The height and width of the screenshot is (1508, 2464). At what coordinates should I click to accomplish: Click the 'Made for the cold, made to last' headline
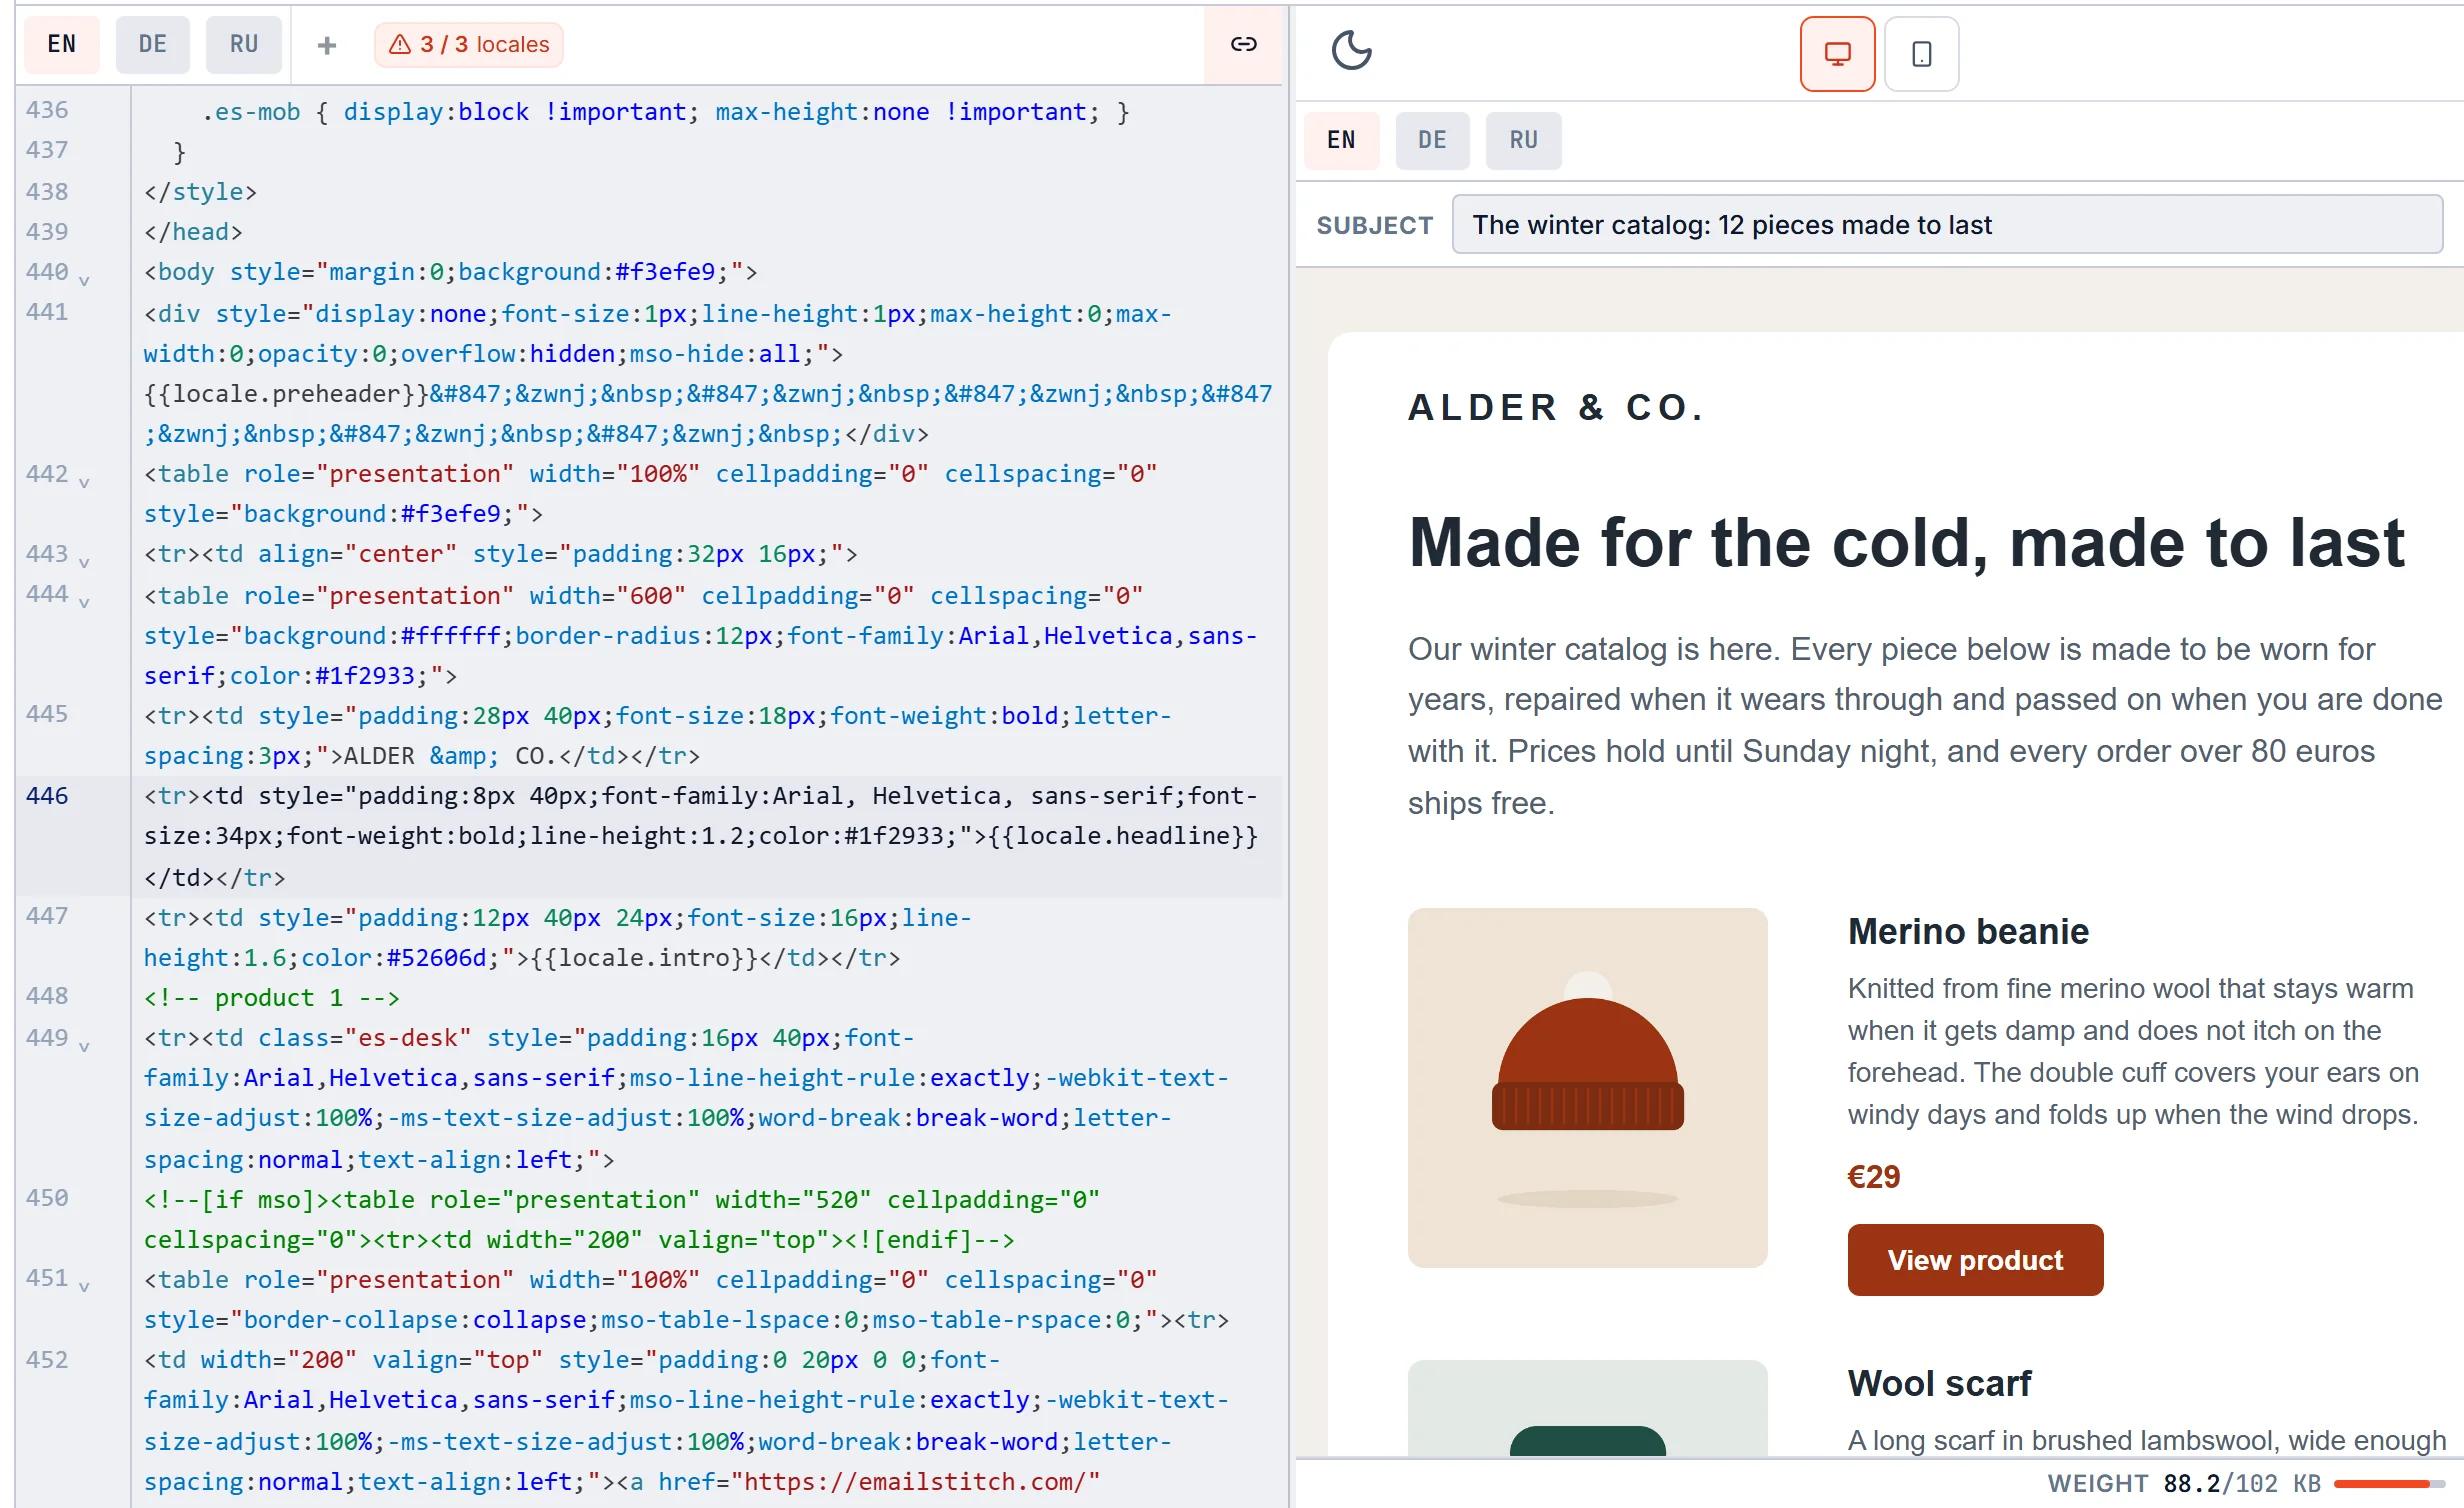pyautogui.click(x=1906, y=544)
